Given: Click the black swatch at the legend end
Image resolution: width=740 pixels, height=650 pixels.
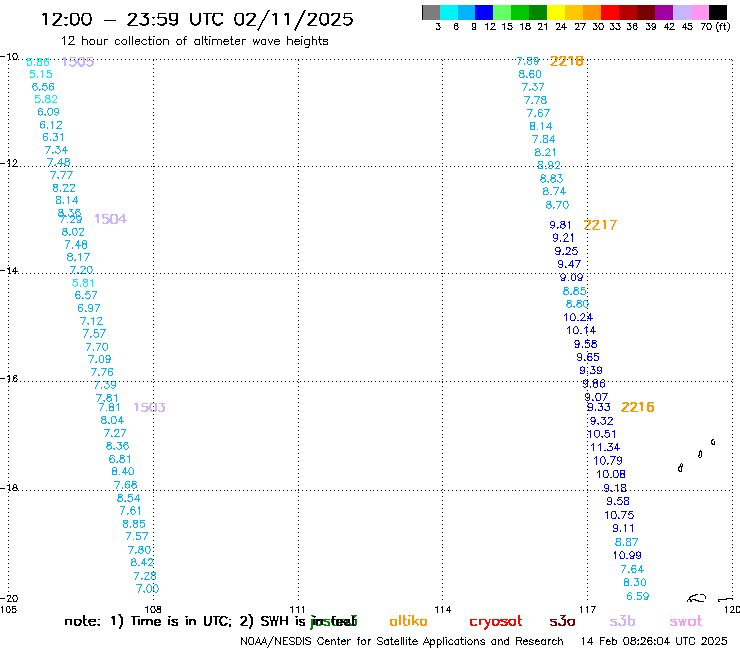Looking at the screenshot, I should tap(718, 12).
